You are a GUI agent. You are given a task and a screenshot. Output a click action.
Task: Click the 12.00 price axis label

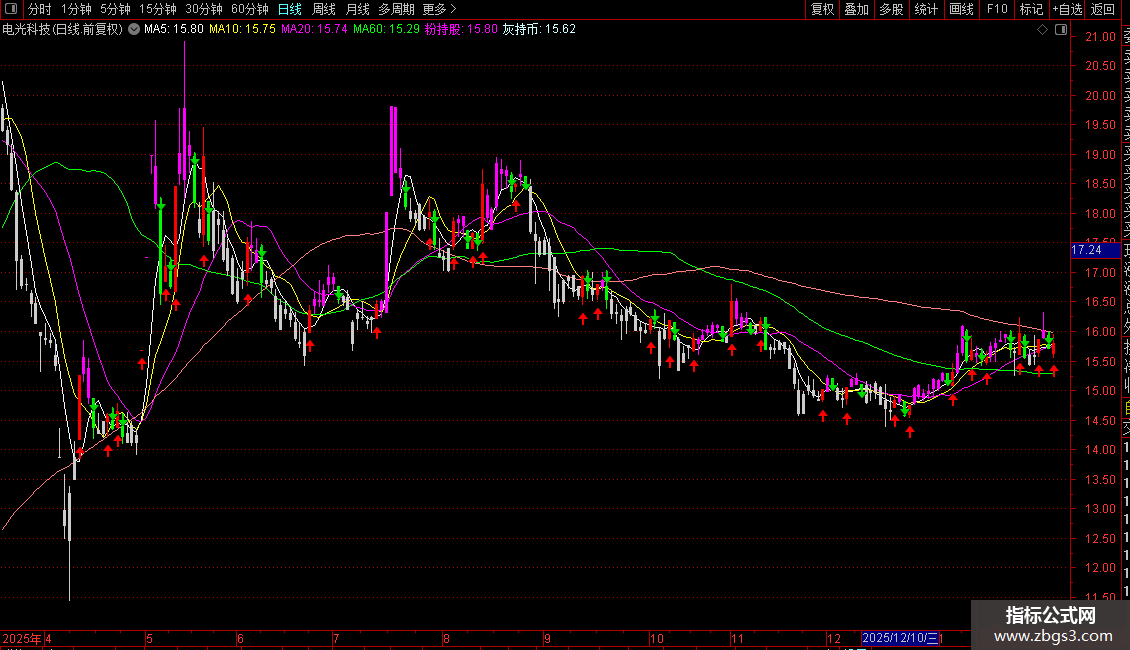(1100, 568)
